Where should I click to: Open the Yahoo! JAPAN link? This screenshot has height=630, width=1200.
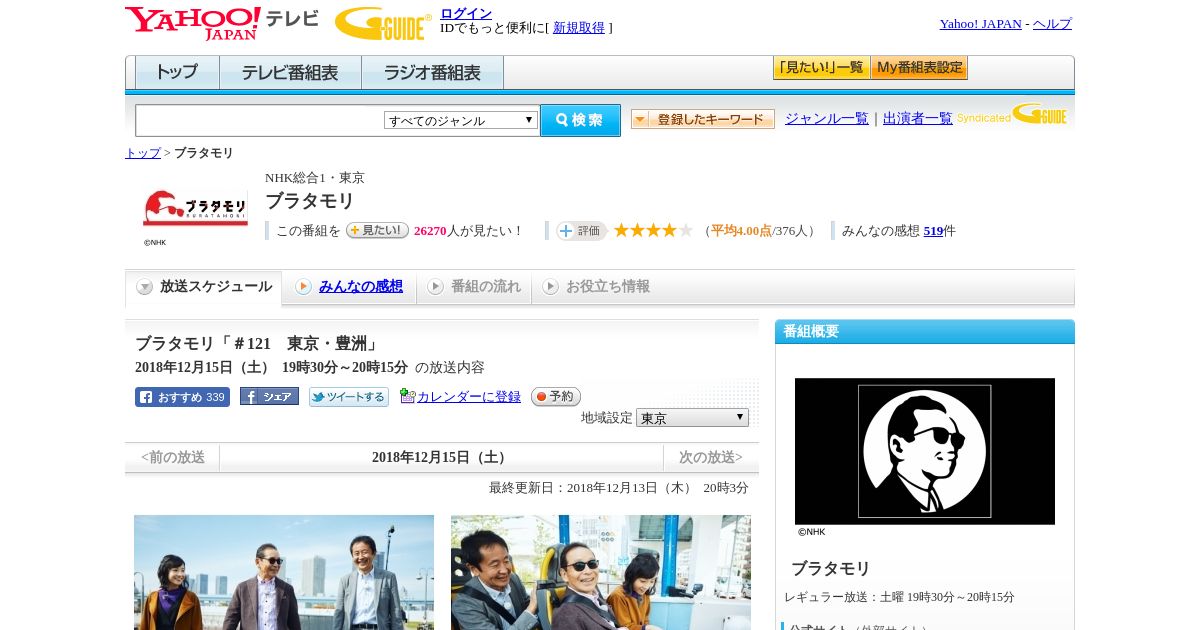(980, 24)
